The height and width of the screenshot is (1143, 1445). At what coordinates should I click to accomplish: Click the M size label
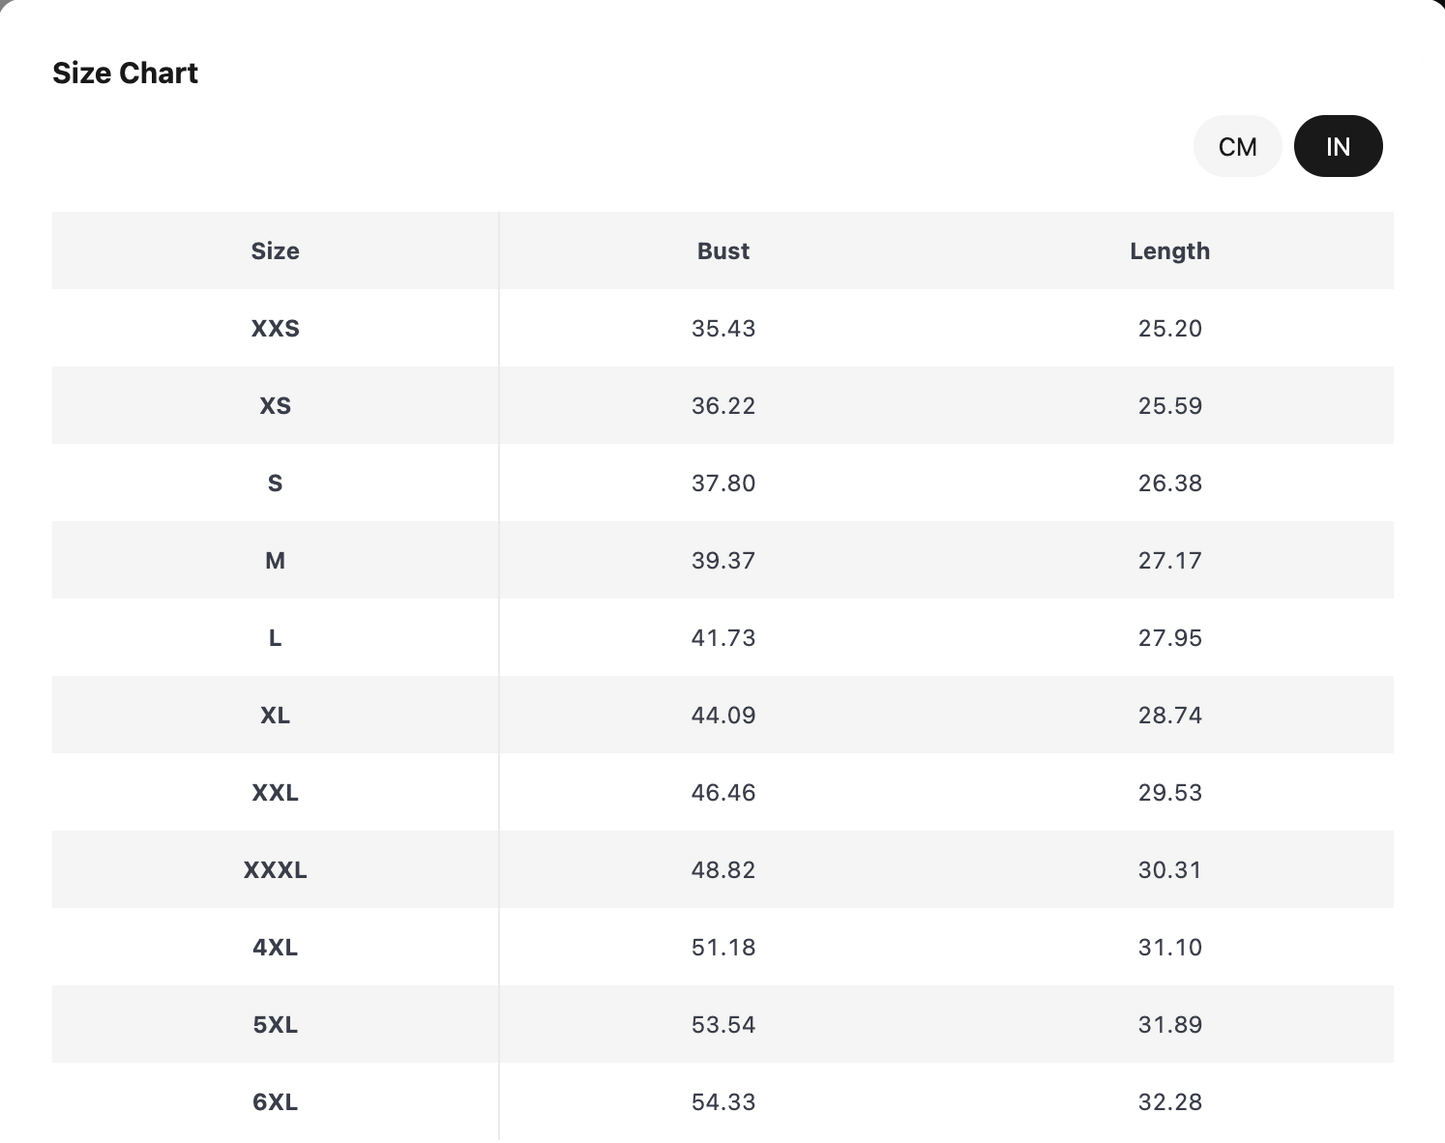click(275, 561)
